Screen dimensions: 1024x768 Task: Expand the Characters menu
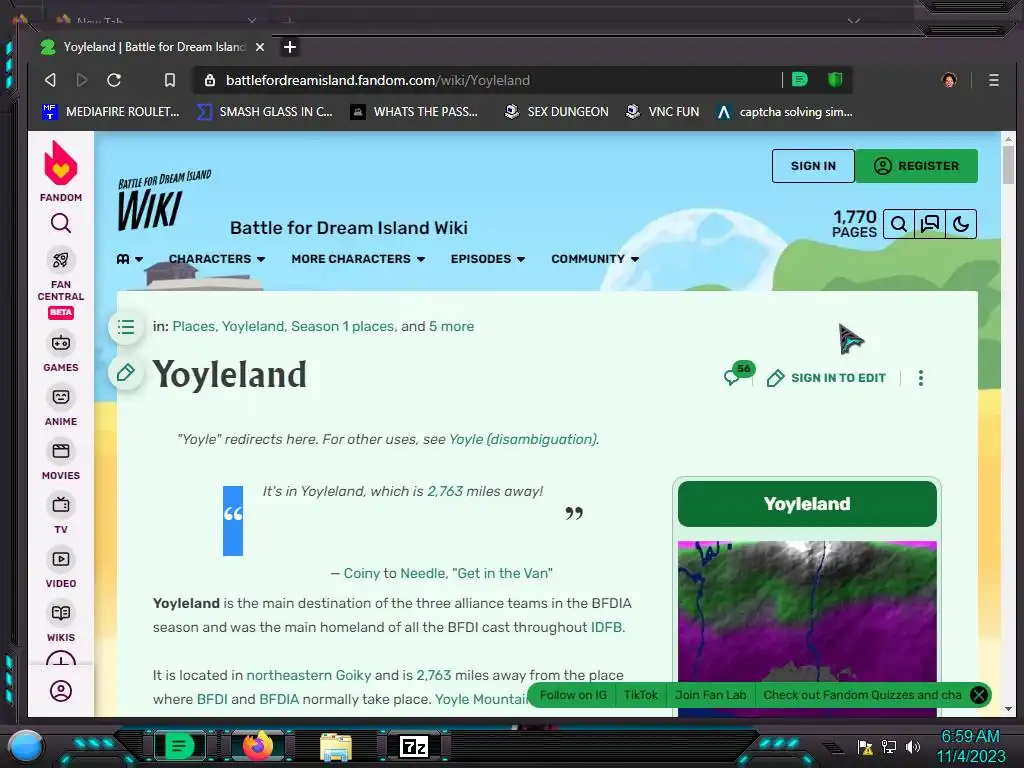(217, 259)
